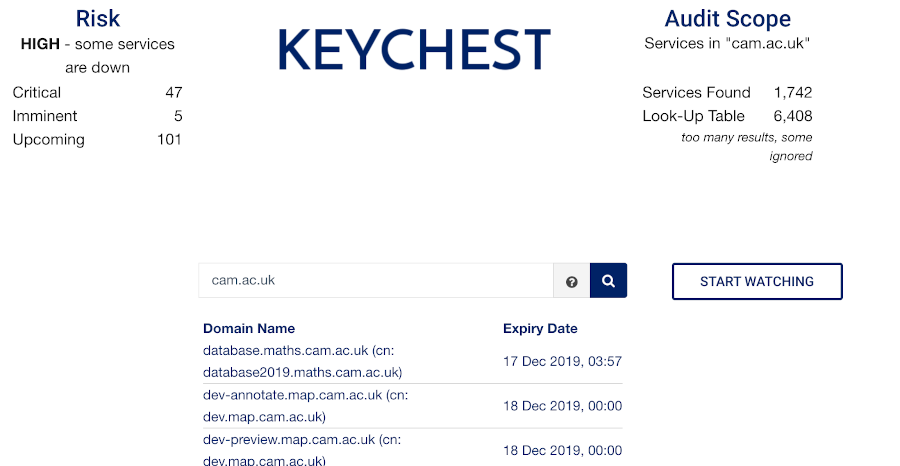Click the Imminent count of 5
The width and height of the screenshot is (900, 466).
click(178, 116)
